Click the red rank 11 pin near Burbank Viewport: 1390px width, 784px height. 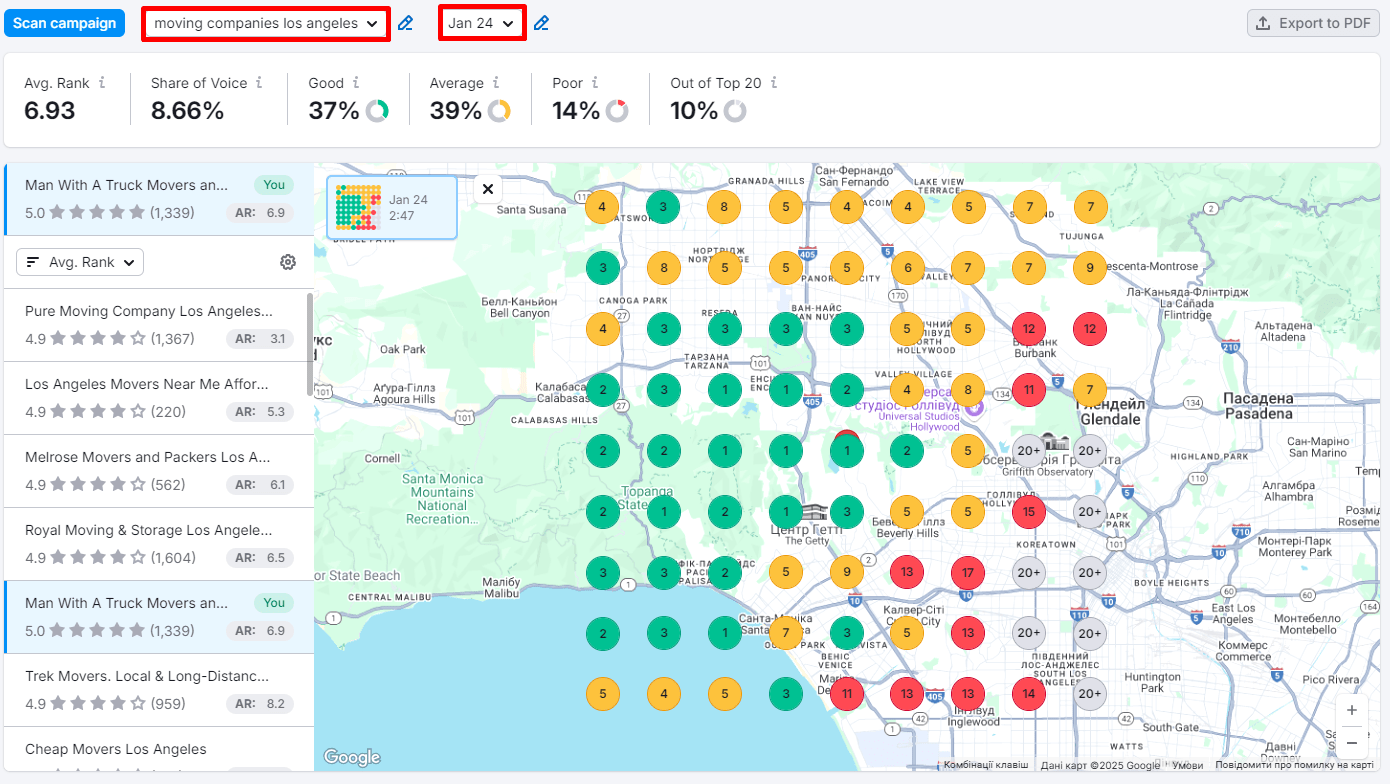1029,389
